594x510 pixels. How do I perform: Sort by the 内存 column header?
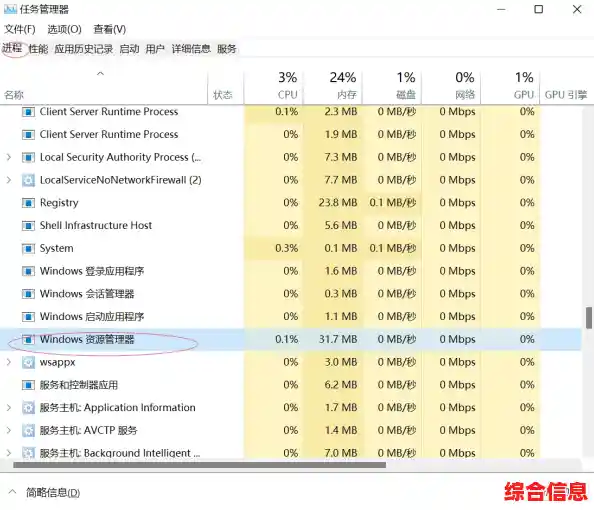(x=333, y=87)
